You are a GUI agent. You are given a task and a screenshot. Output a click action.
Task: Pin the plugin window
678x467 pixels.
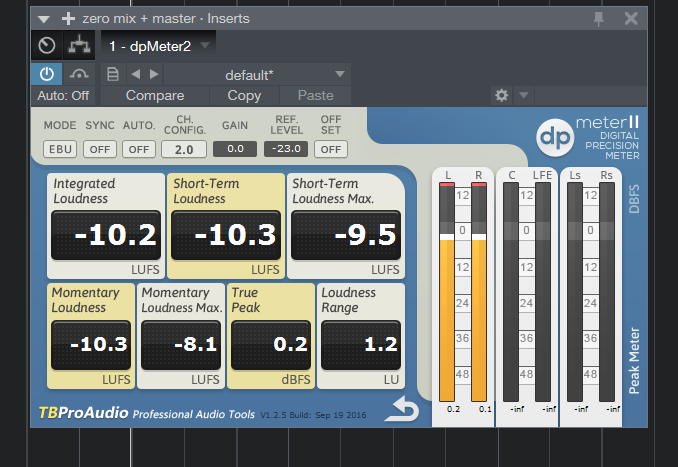coord(599,19)
